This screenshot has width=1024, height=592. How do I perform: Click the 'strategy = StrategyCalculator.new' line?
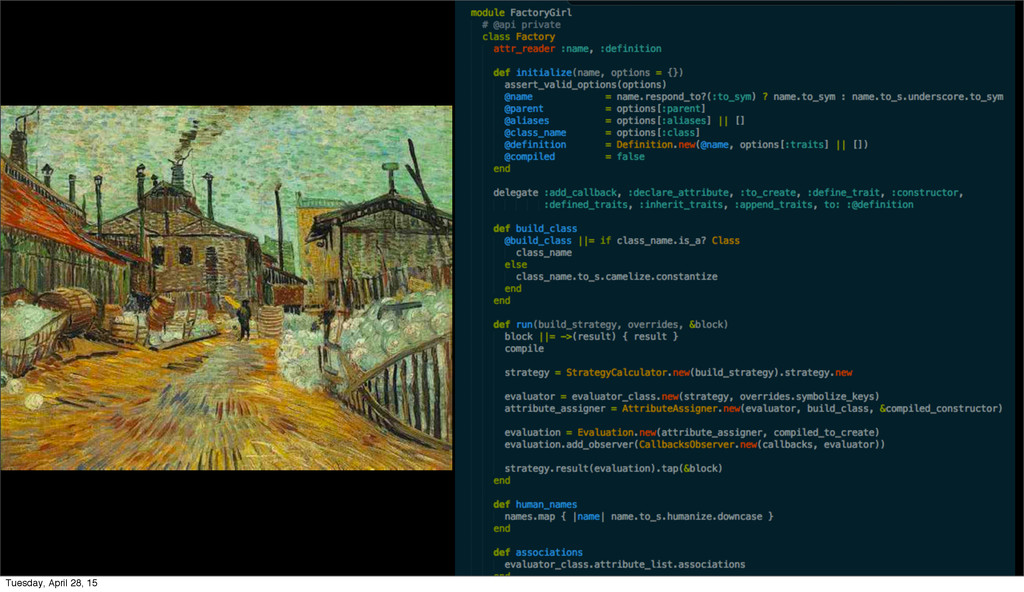tap(679, 372)
